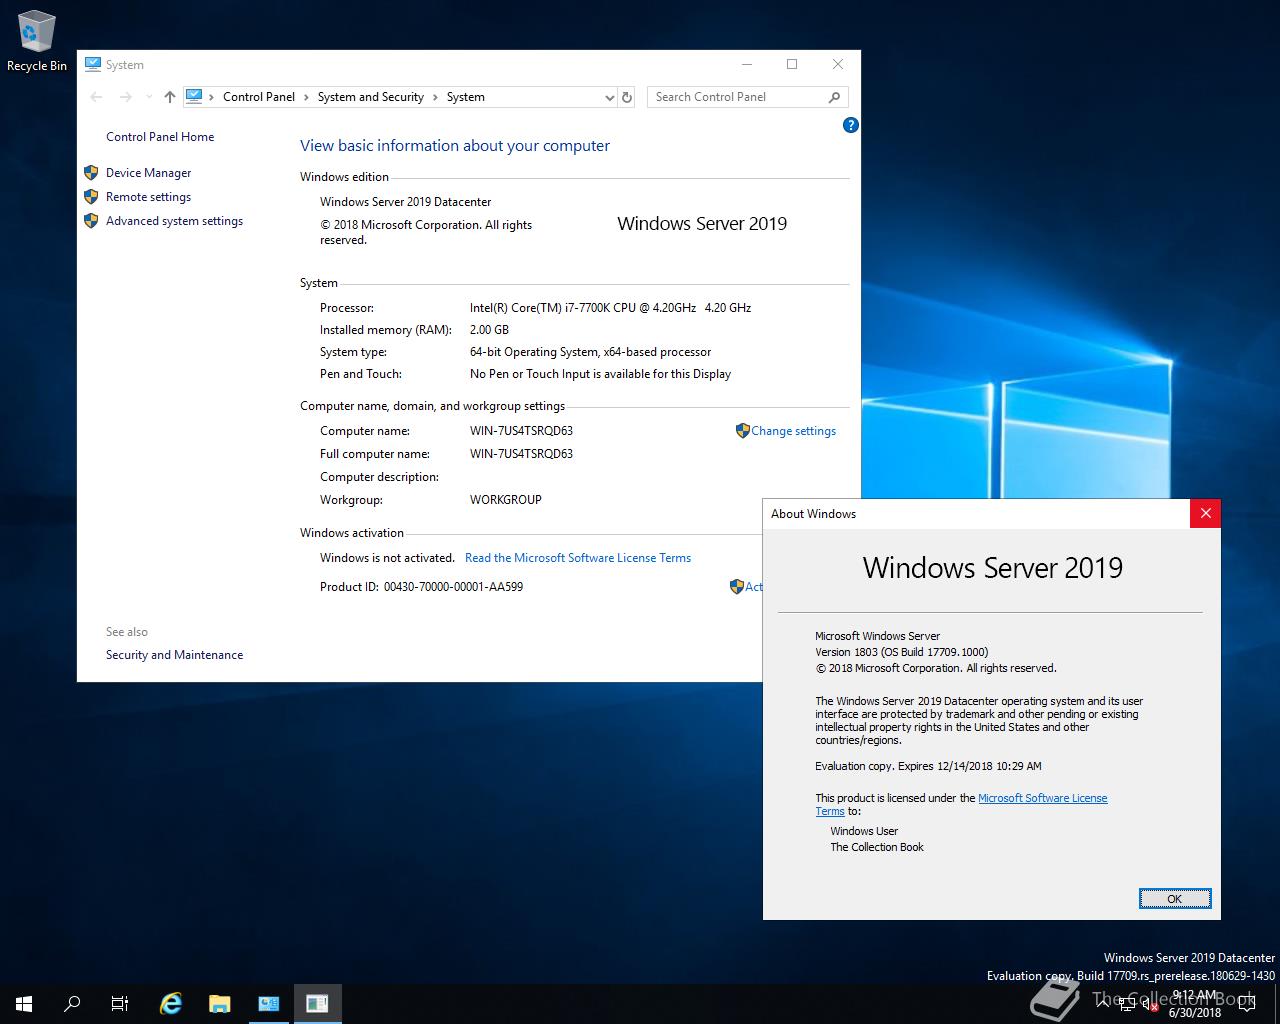Click the volume tray icon
This screenshot has width=1280, height=1024.
tap(1150, 1004)
